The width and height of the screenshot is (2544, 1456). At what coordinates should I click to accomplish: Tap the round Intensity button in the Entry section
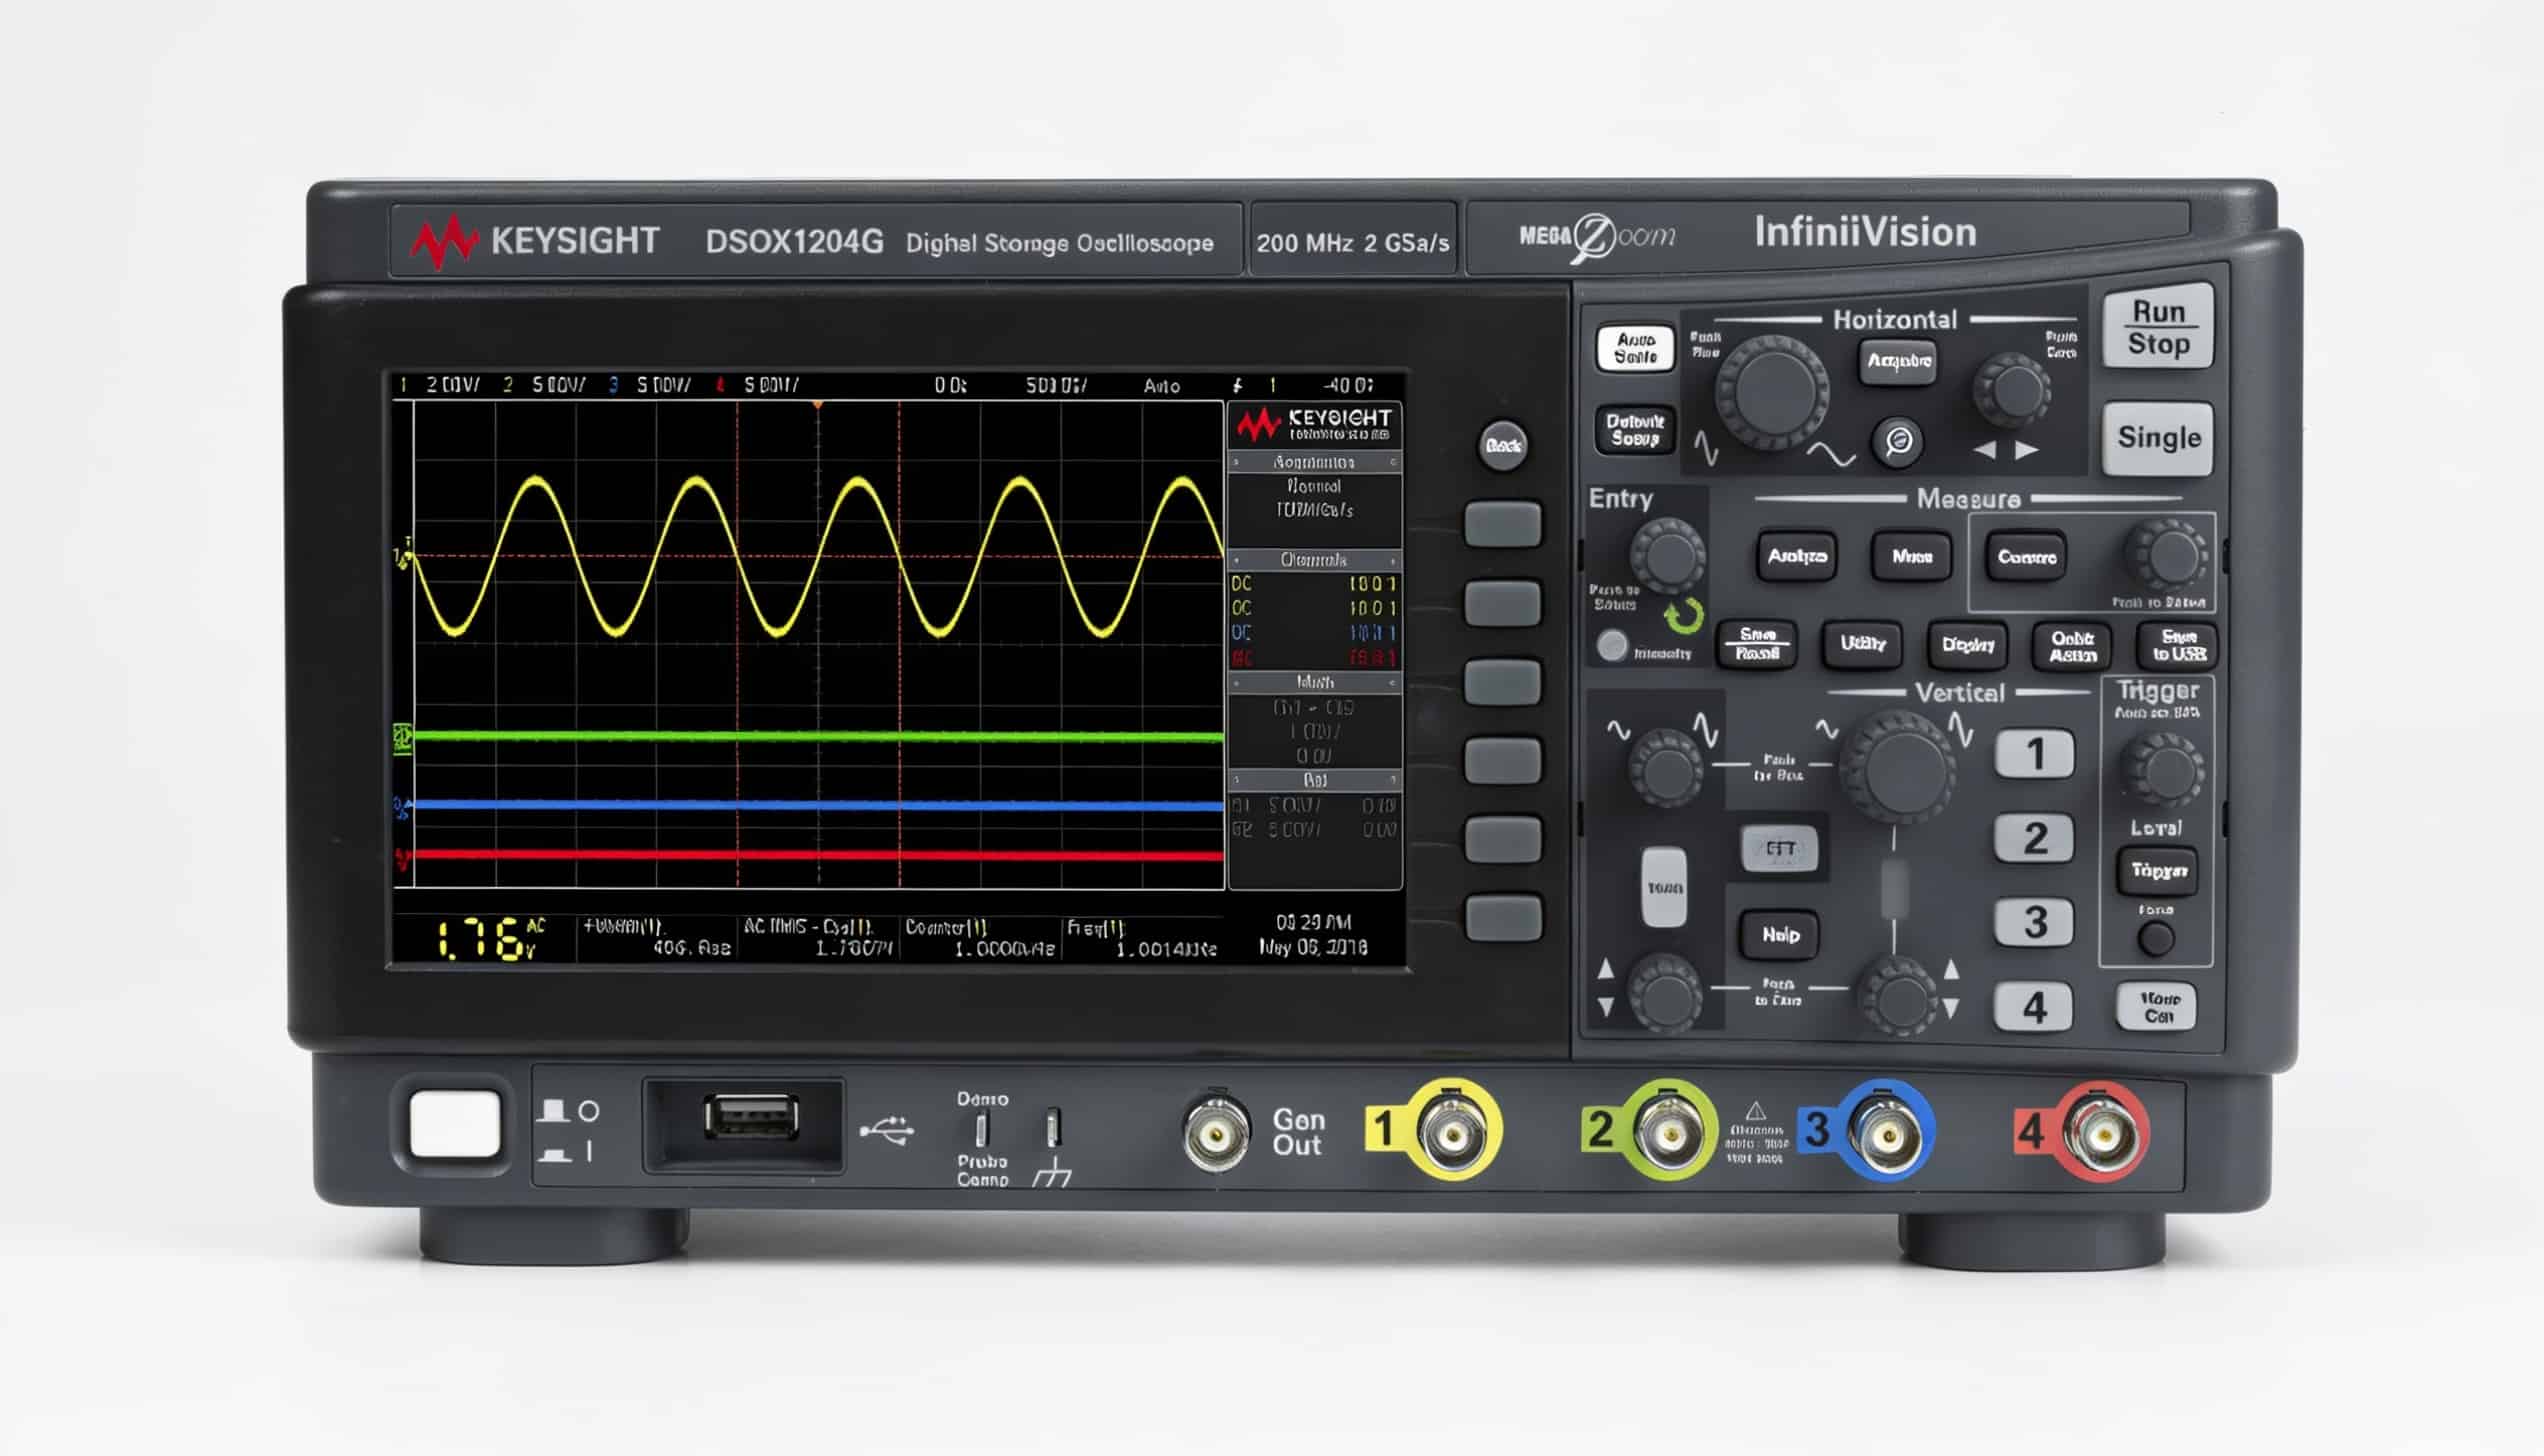(1611, 646)
